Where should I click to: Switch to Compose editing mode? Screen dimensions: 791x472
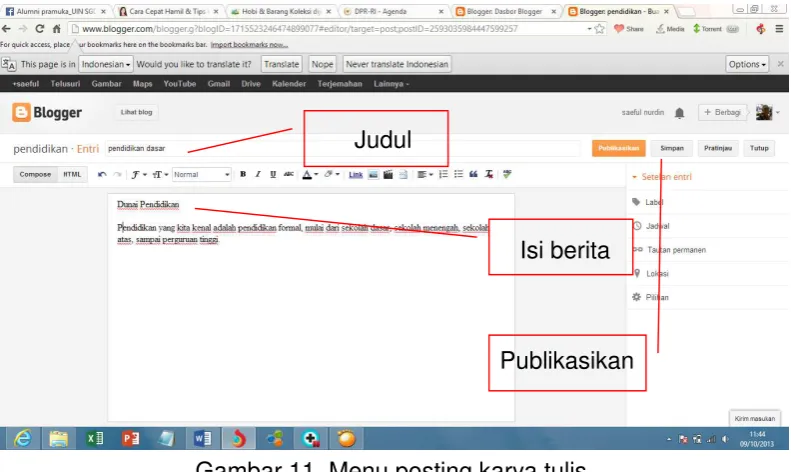click(x=35, y=174)
